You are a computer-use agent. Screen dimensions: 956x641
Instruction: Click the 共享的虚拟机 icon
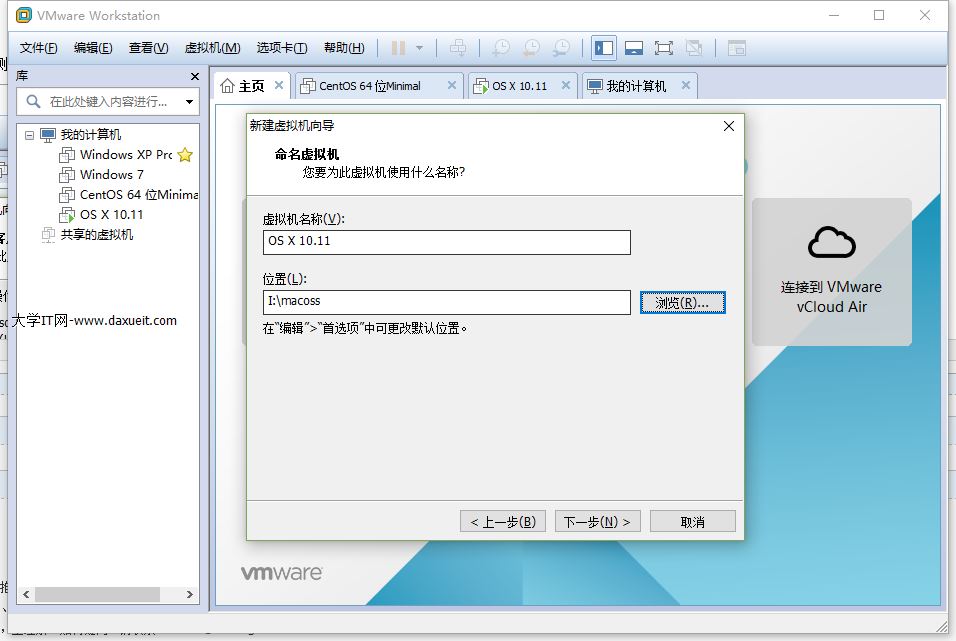tap(48, 235)
